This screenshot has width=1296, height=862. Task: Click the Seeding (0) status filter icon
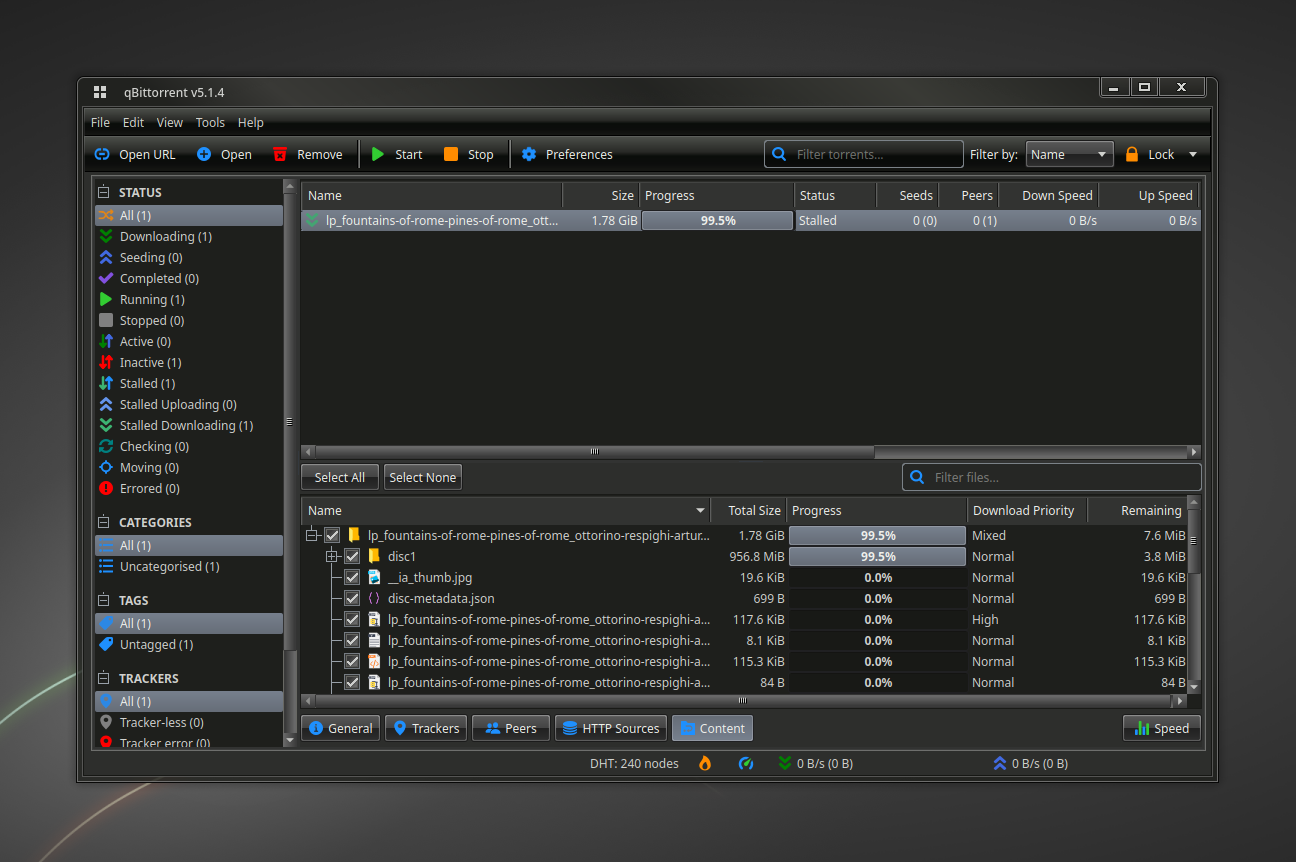[x=106, y=258]
